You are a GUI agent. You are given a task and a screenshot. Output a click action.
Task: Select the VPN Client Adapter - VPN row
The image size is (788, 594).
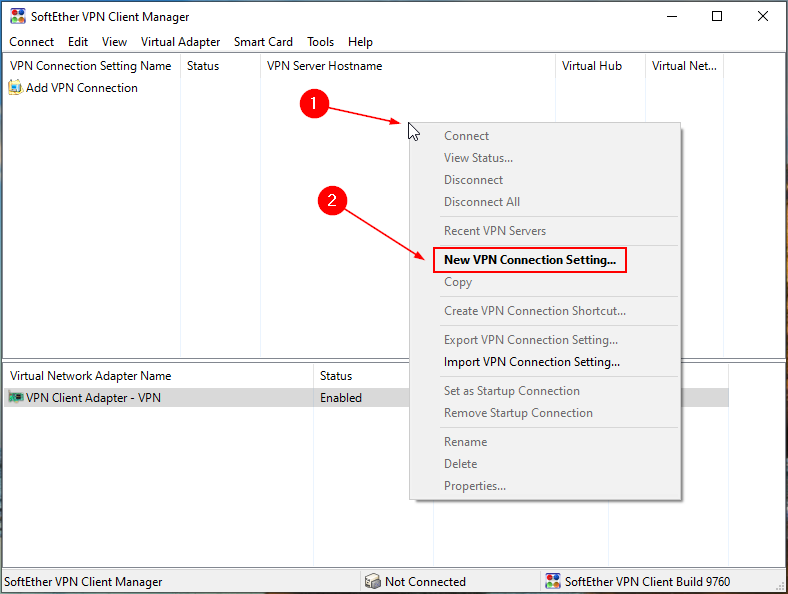click(207, 398)
